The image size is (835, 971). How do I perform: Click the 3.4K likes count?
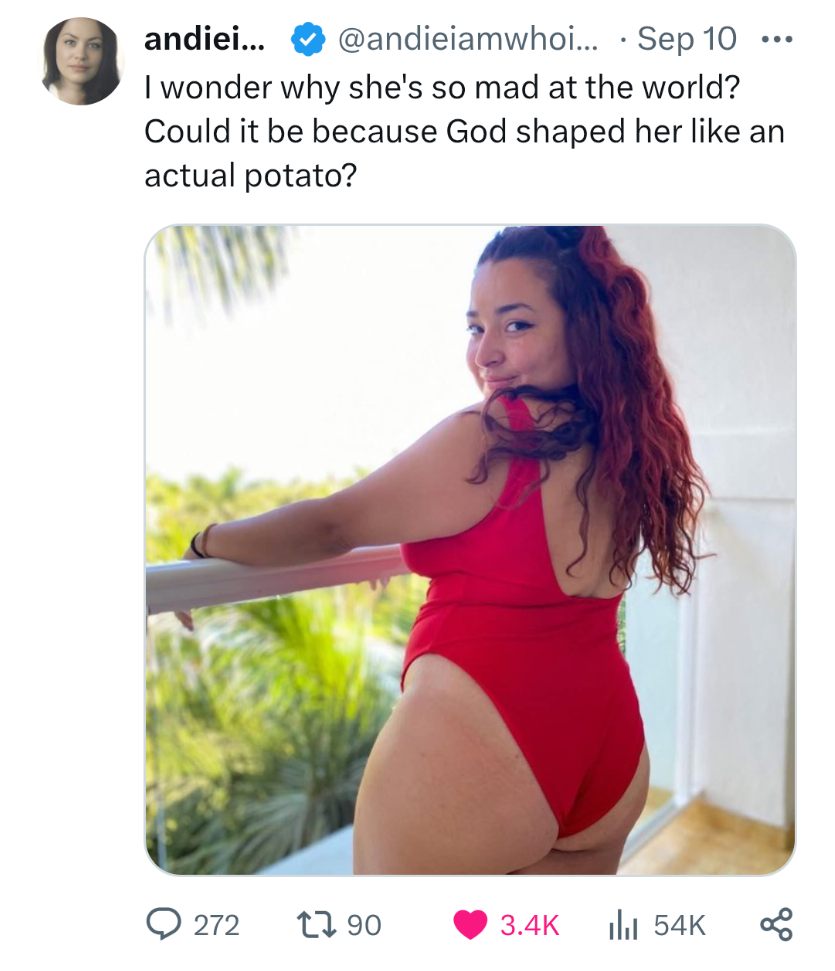pyautogui.click(x=530, y=926)
